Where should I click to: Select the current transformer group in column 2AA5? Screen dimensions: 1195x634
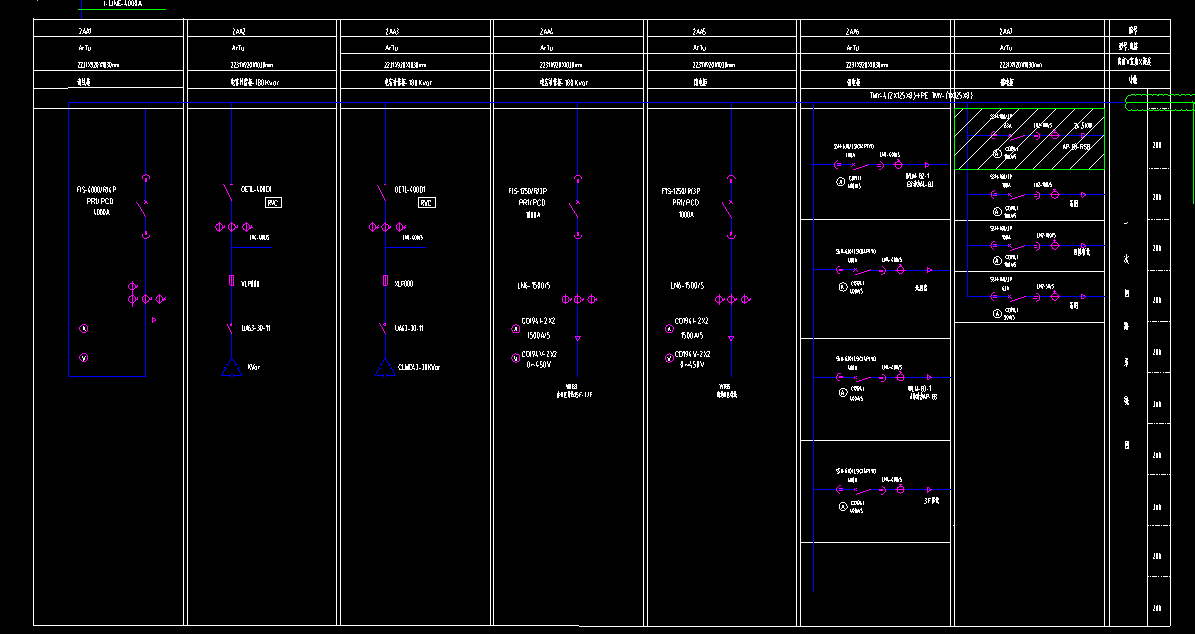(x=732, y=299)
